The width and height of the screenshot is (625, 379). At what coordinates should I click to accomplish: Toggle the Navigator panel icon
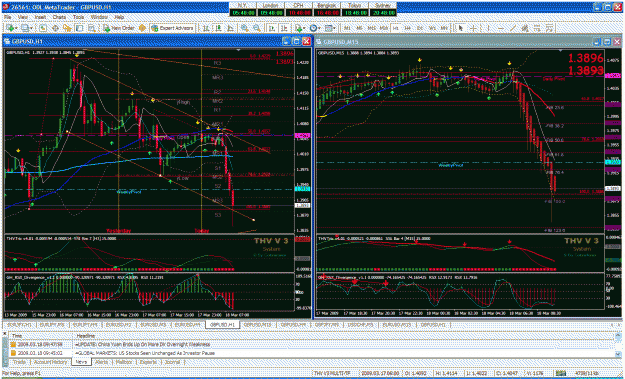pyautogui.click(x=67, y=28)
